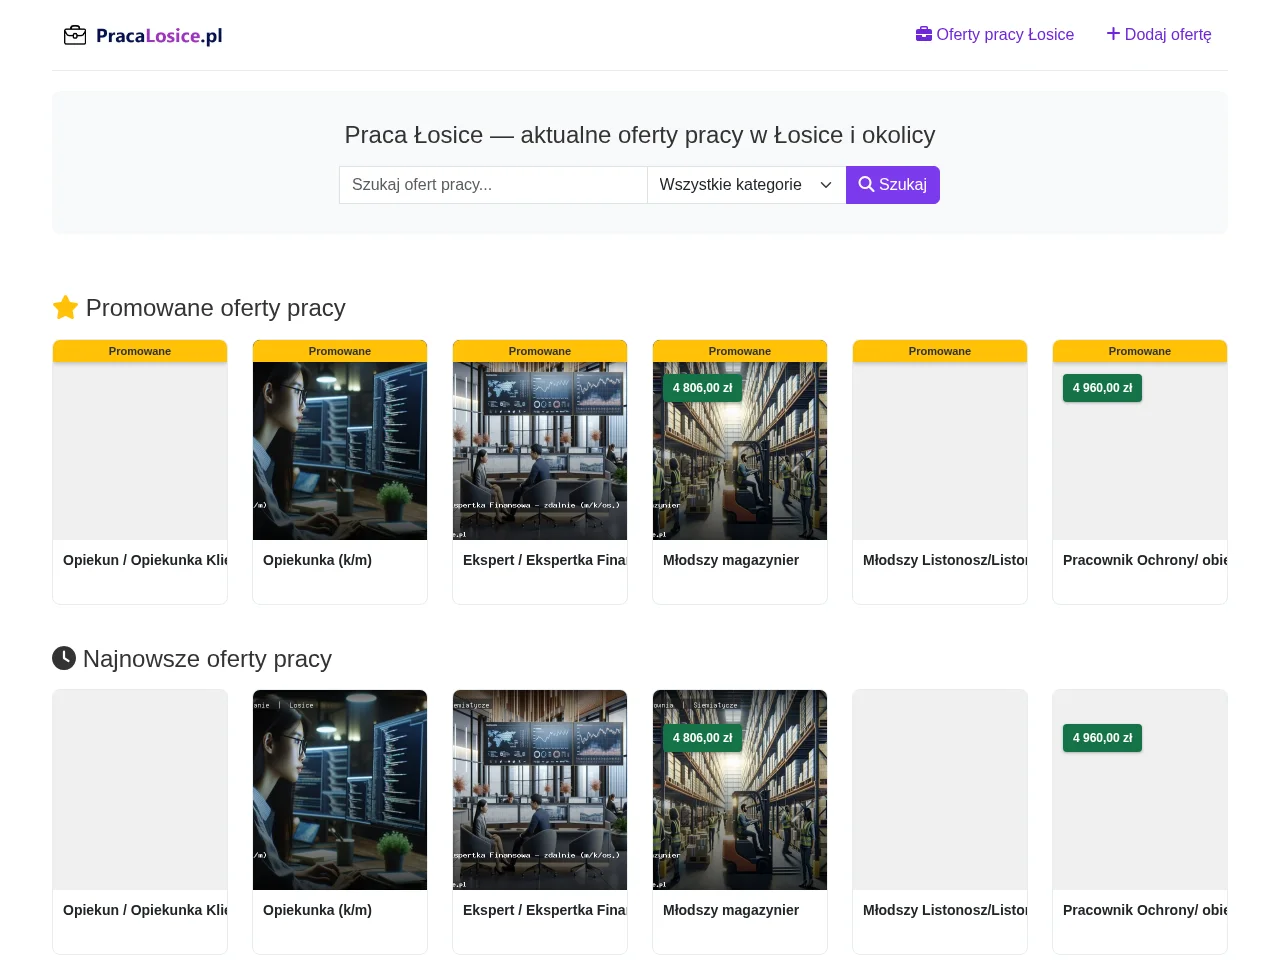Open Najnowsze Młodszy magazynier title

click(x=731, y=910)
